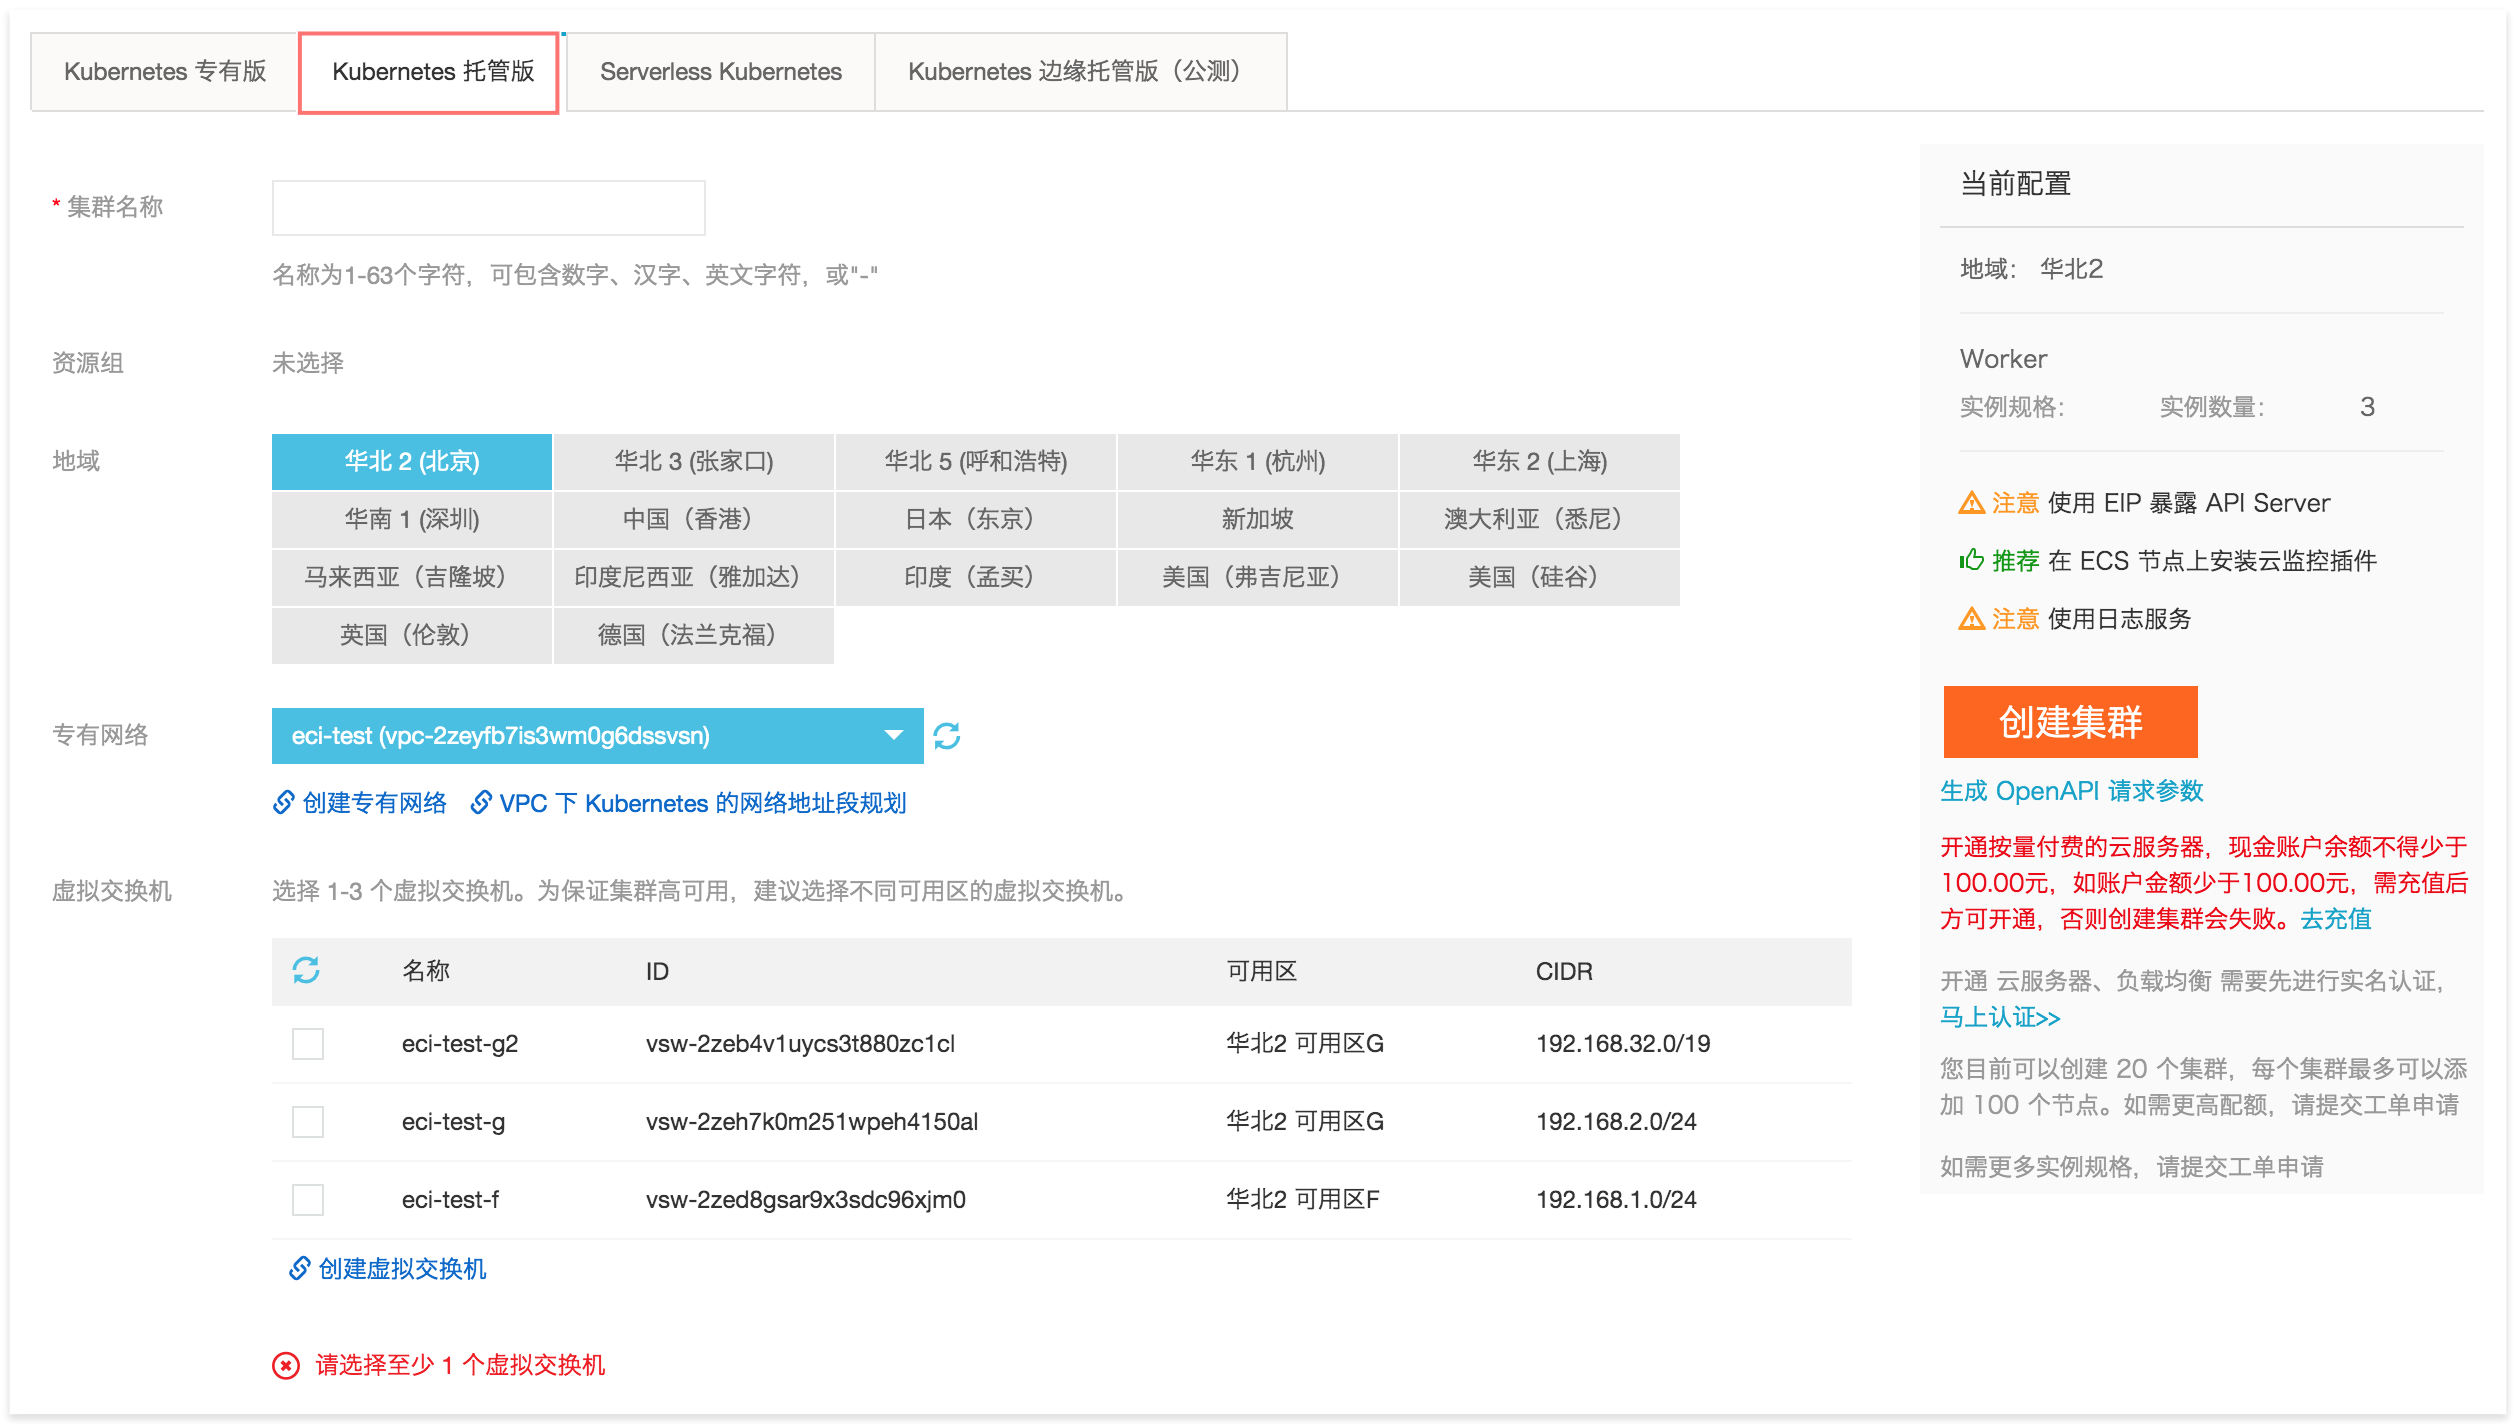Focus the 集群名称 input field
Viewport: 2516px width, 1424px height.
point(488,208)
